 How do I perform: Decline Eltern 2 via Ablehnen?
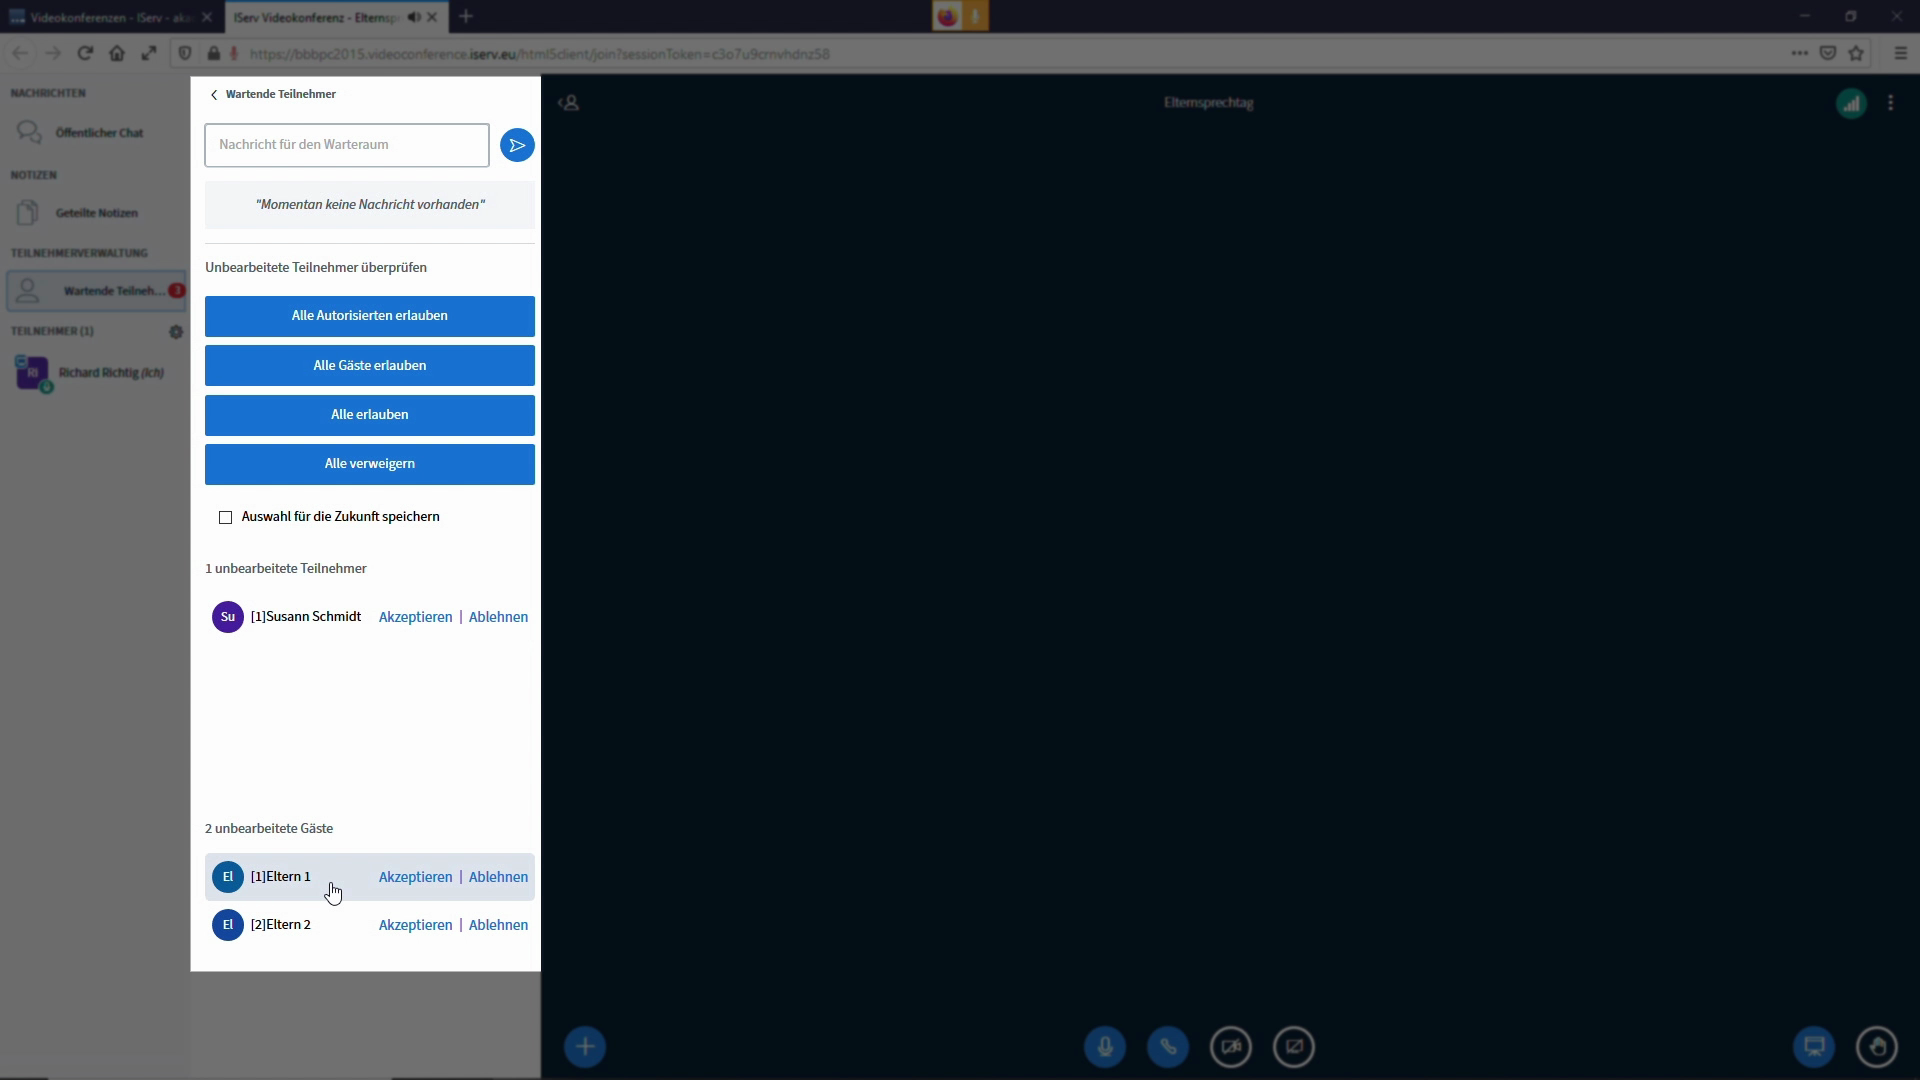498,925
